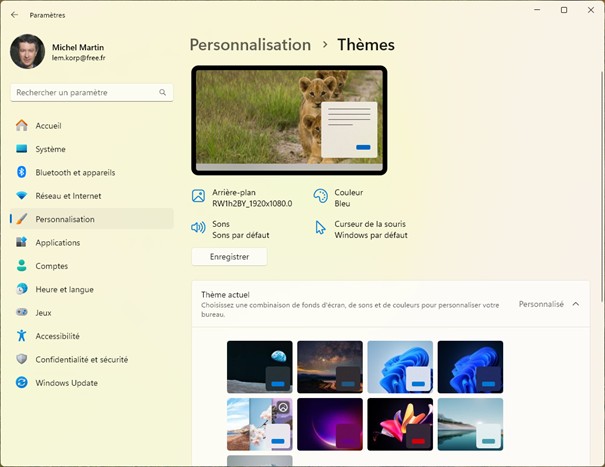This screenshot has width=605, height=467.
Task: Click the Enregistrer button
Action: click(x=229, y=257)
